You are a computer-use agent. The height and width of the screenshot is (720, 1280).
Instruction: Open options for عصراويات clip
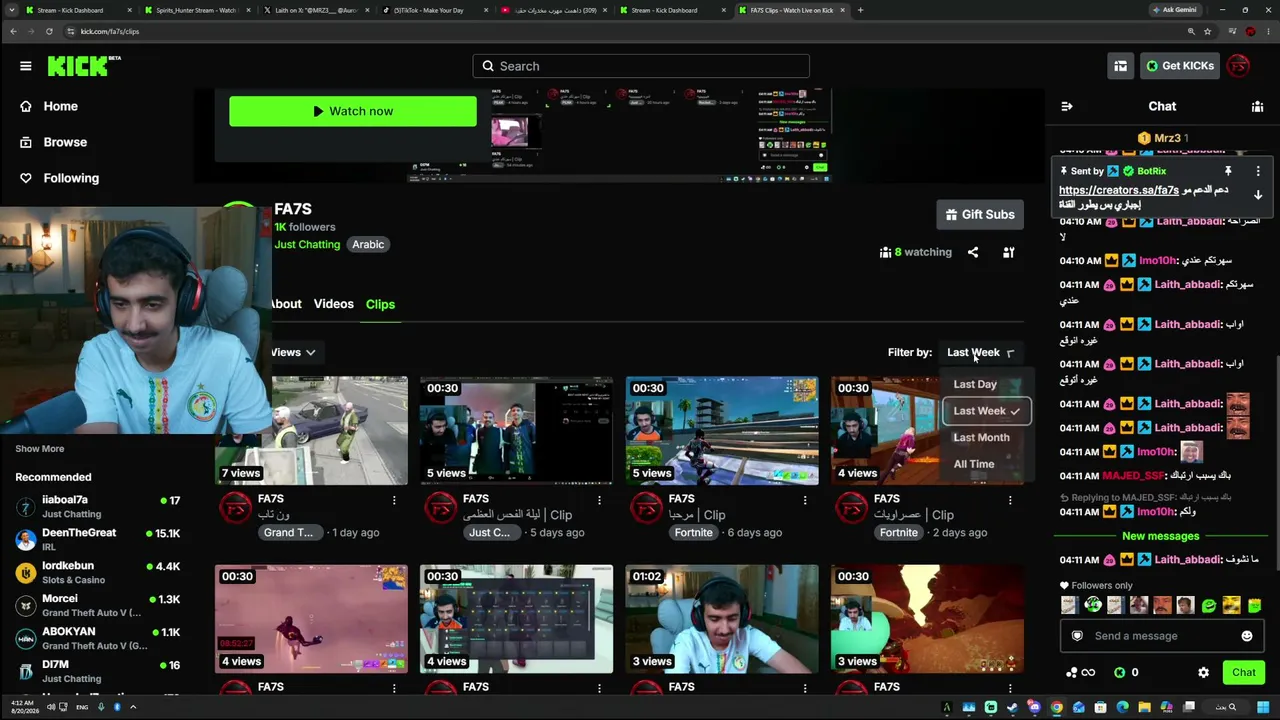[x=1010, y=499]
